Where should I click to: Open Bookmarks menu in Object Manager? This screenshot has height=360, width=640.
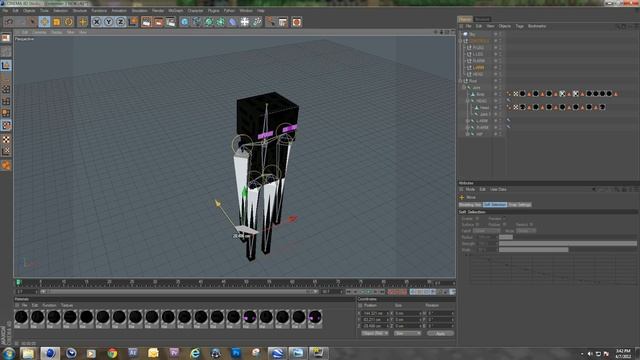[x=537, y=26]
